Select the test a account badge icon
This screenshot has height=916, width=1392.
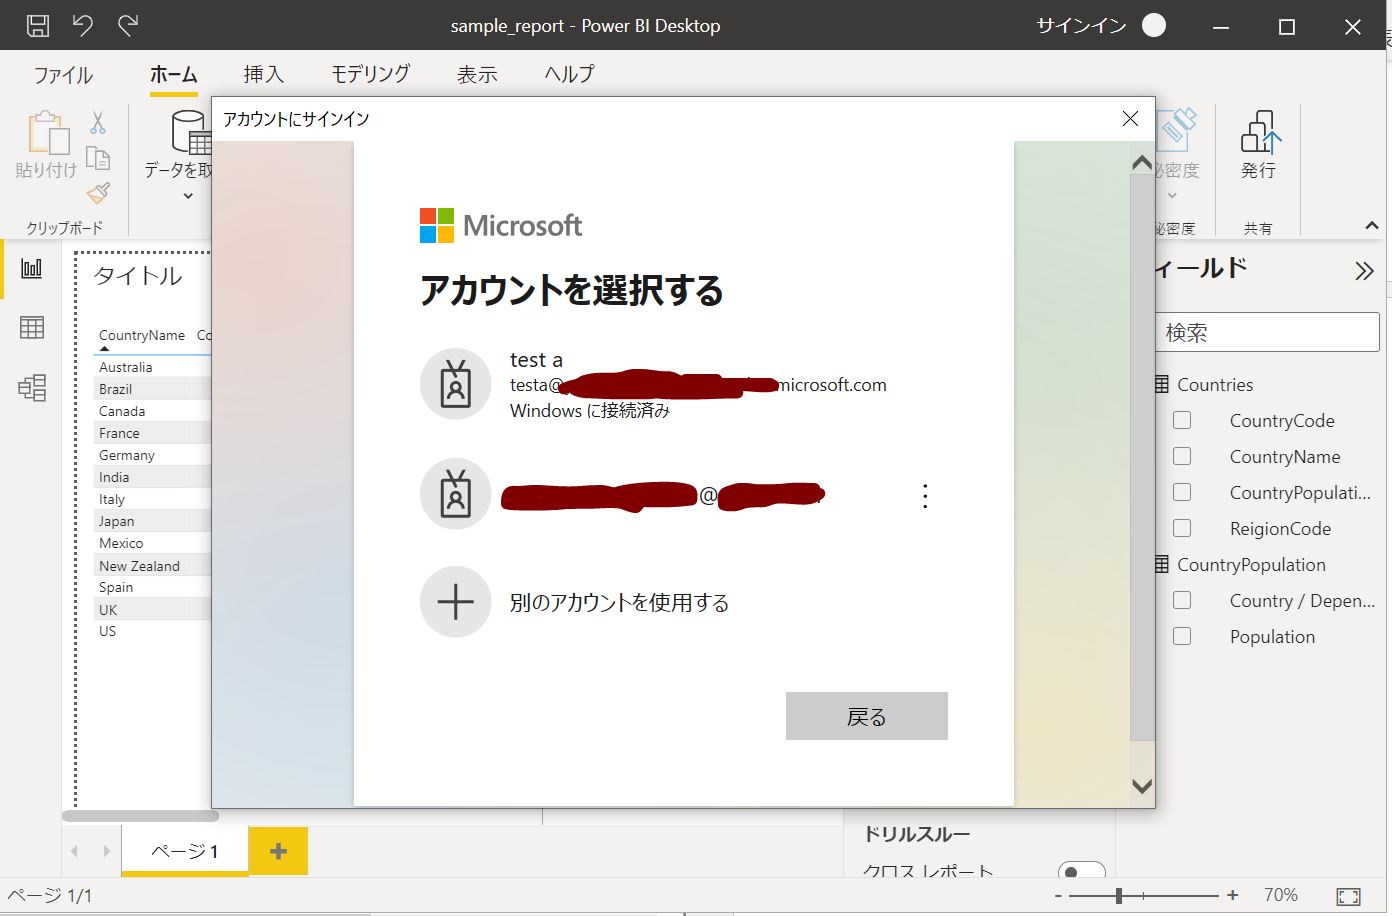tap(455, 384)
